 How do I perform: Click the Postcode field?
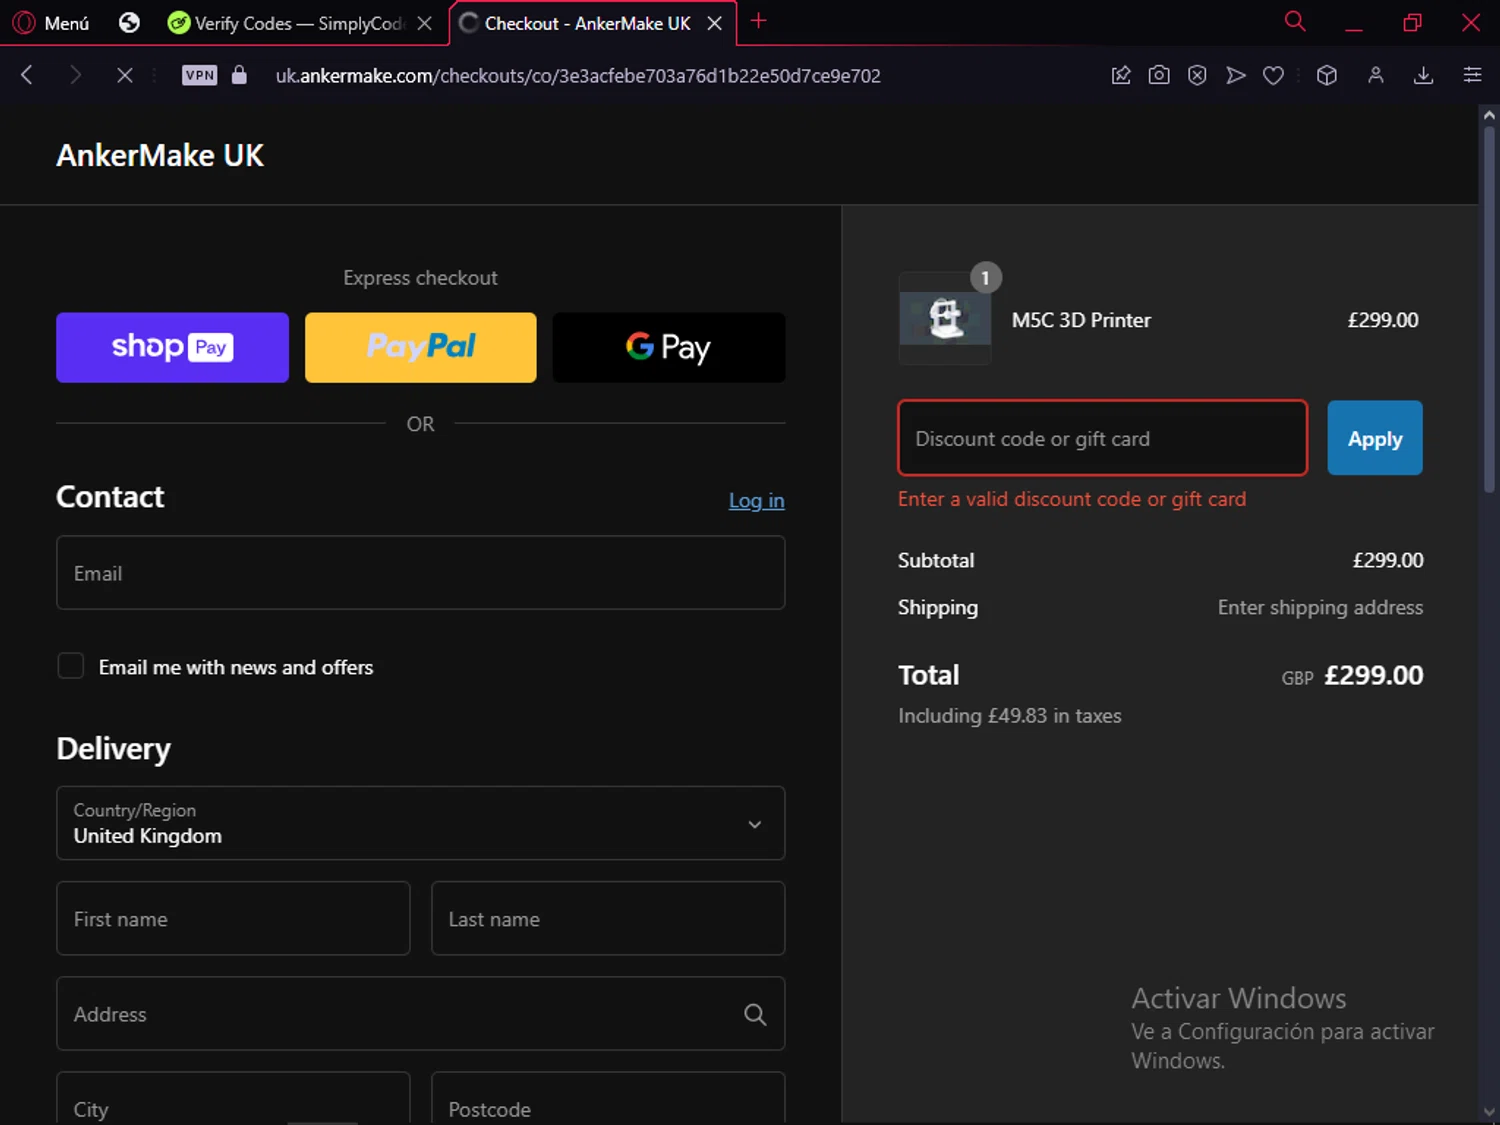[x=608, y=1099]
